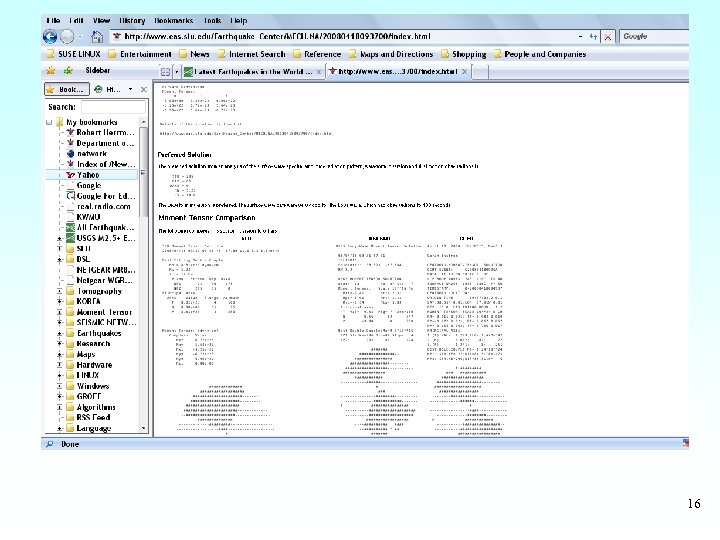
Task: Switch to Latest Earthquakes in the World tab
Action: [x=250, y=72]
